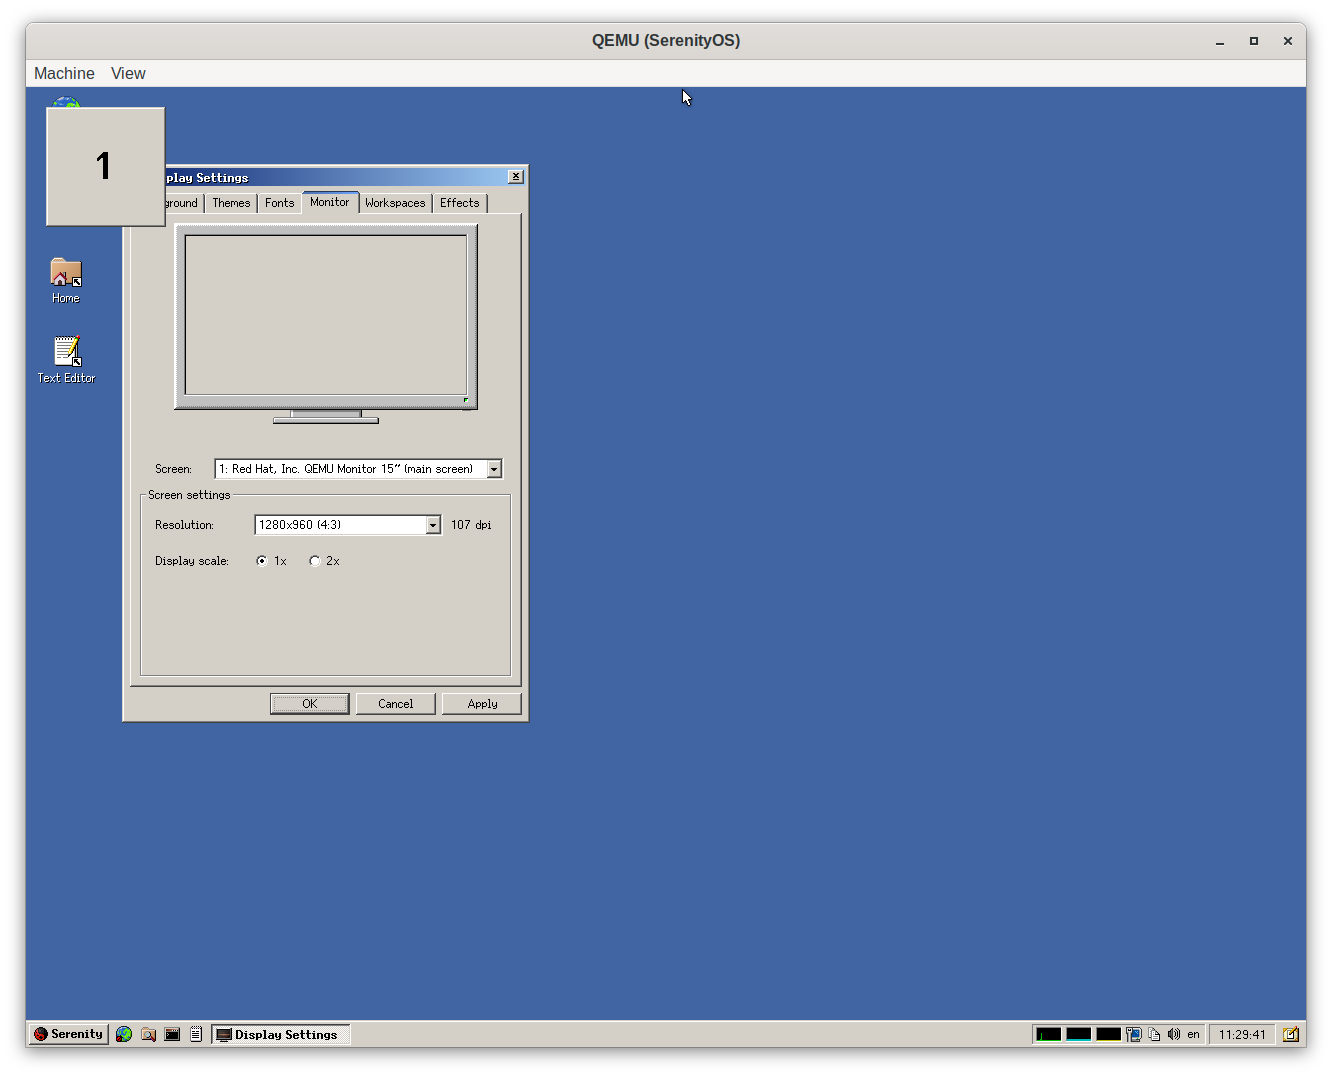The height and width of the screenshot is (1076, 1332).
Task: Open the Home folder desktop icon
Action: tap(66, 279)
